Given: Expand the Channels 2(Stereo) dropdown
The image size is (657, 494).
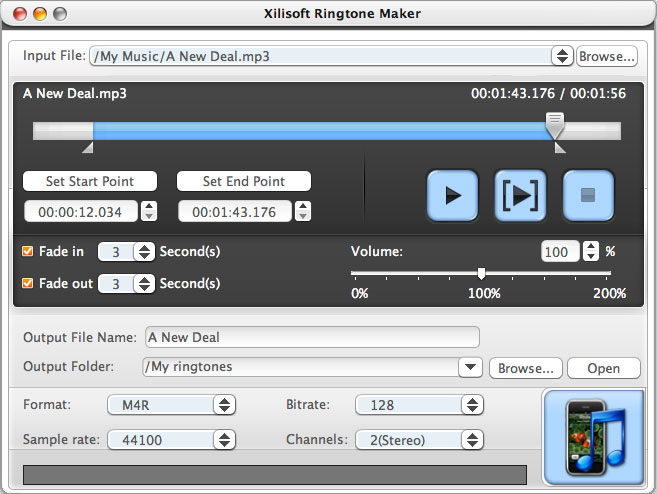Looking at the screenshot, I should click(419, 440).
